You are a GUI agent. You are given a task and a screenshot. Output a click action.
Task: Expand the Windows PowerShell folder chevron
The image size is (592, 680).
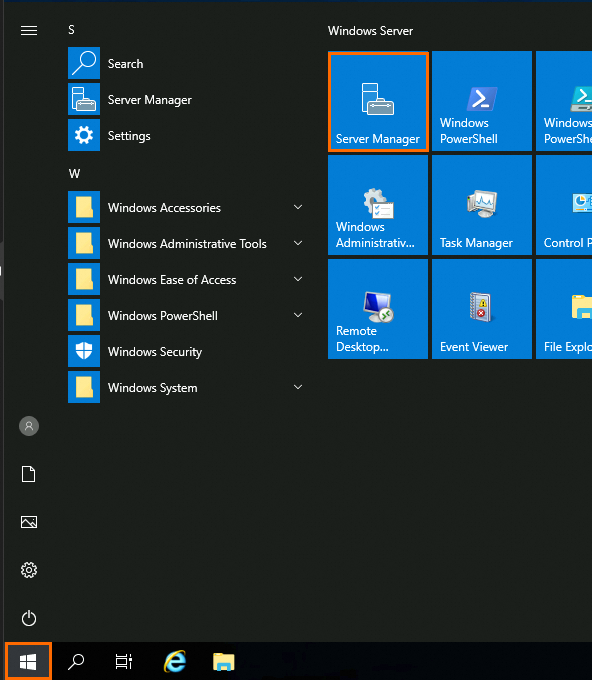coord(298,315)
